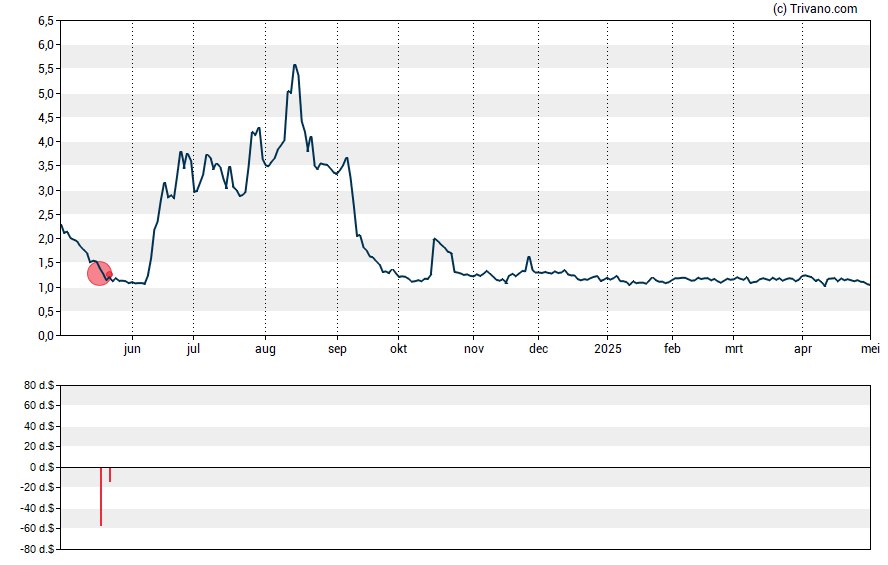This screenshot has height=565, width=888.
Task: Click the '3,5' y-axis value
Action: 46,166
